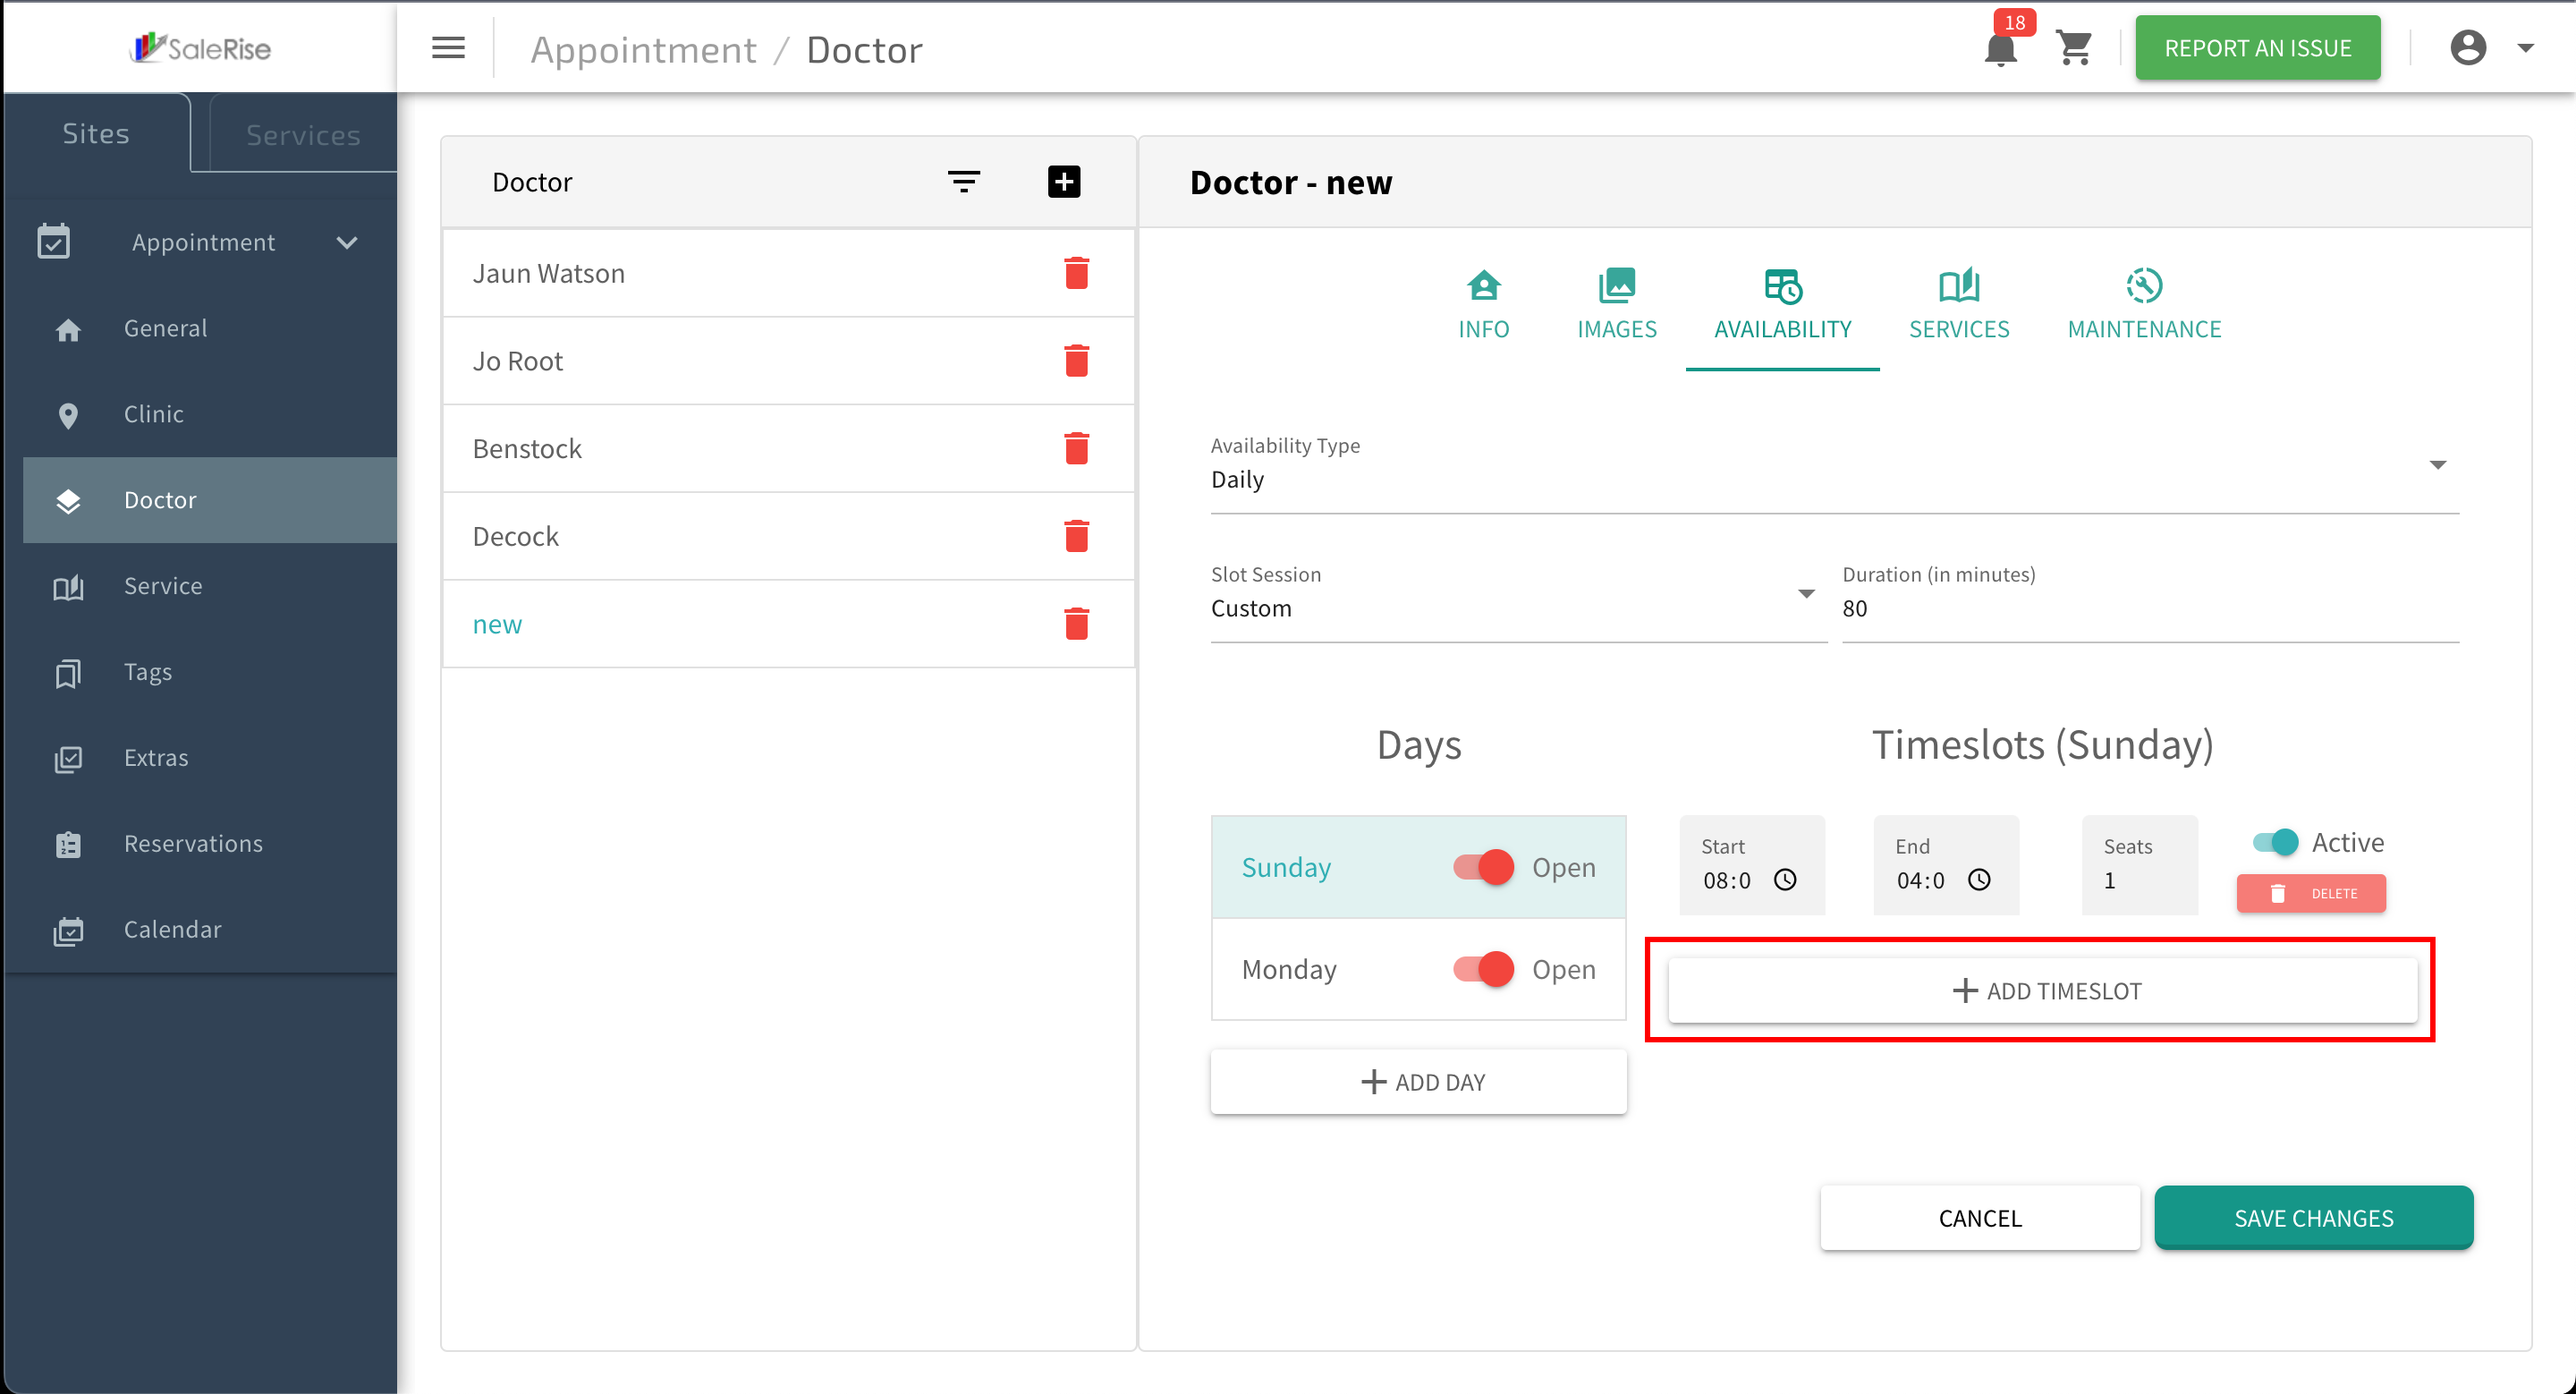Select Jaun Watson in the doctor list

[788, 273]
